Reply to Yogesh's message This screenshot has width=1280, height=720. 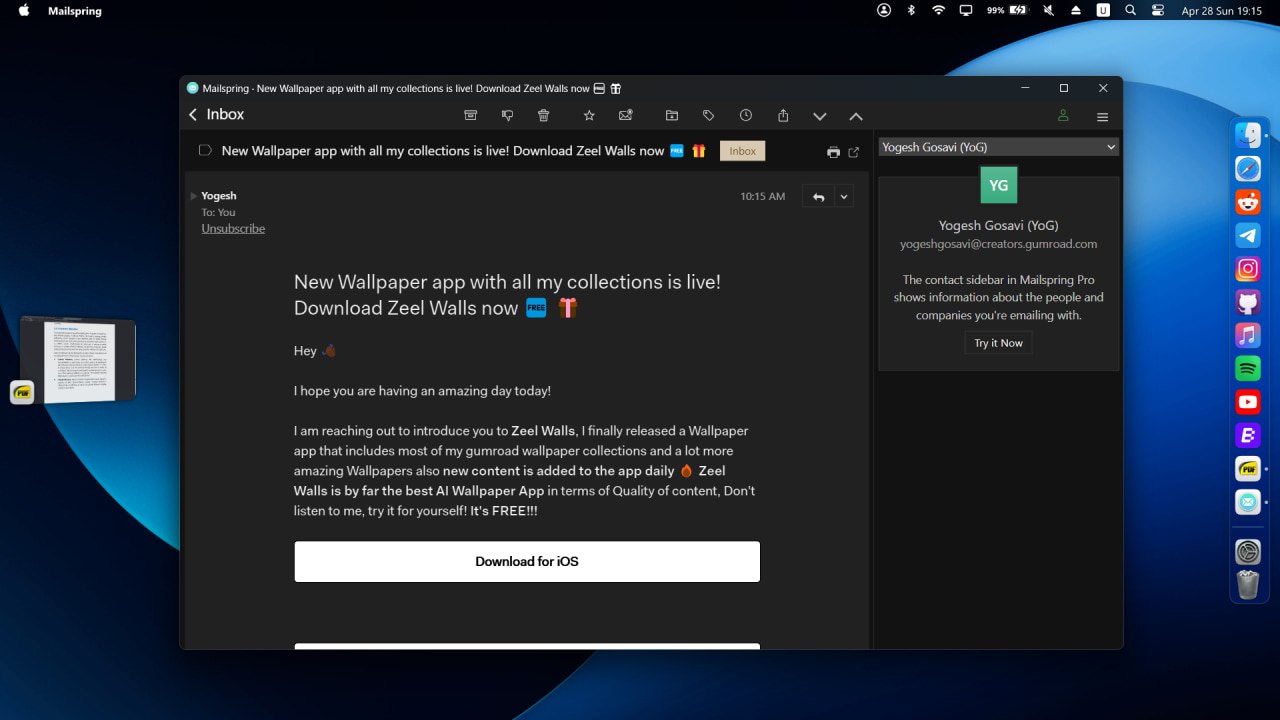point(818,197)
